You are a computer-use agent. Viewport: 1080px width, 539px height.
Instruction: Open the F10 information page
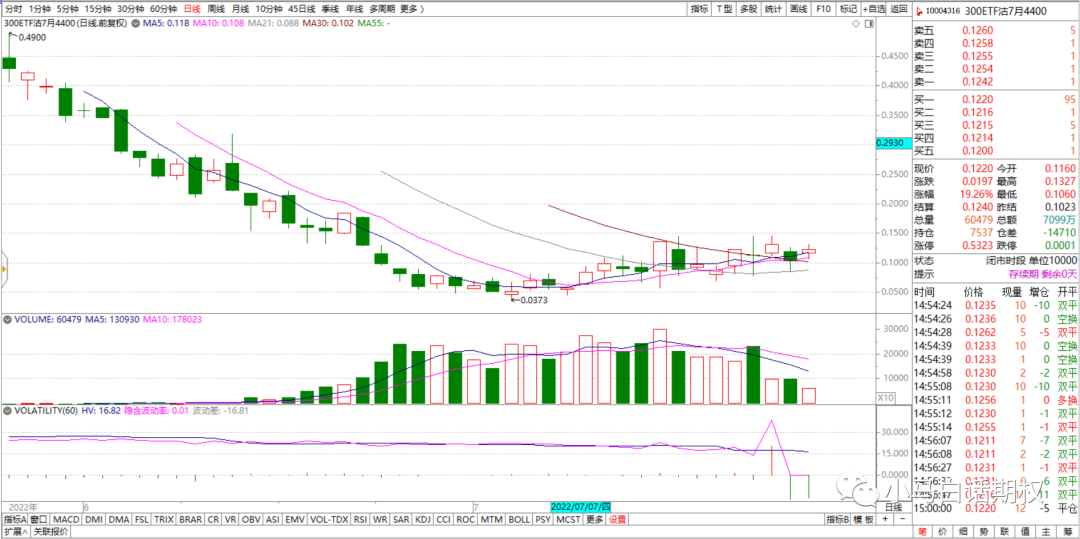(823, 9)
